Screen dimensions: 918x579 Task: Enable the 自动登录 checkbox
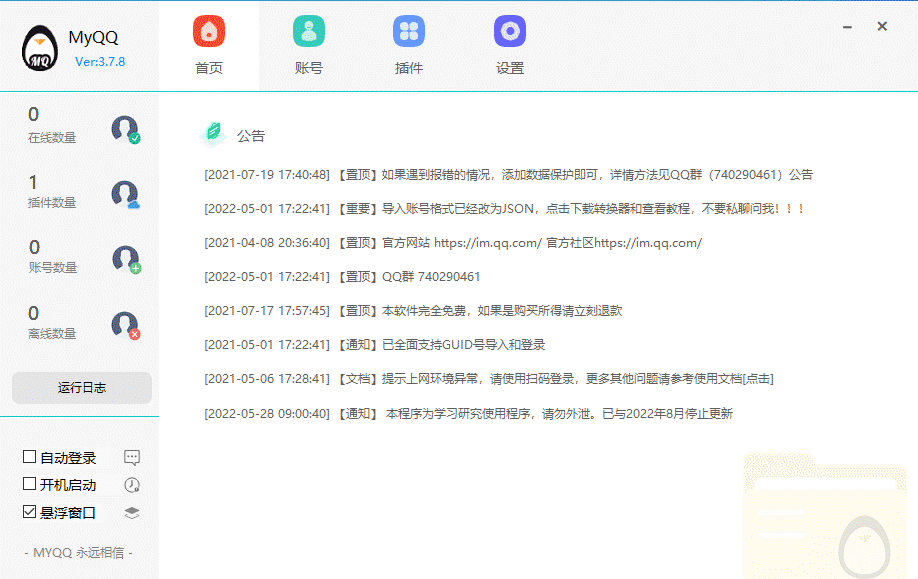click(29, 457)
